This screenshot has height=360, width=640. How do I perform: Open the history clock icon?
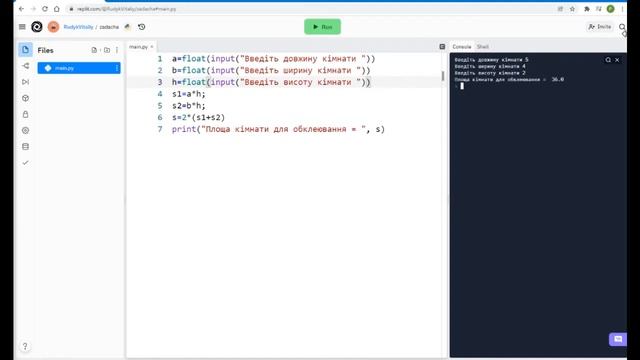(142, 27)
